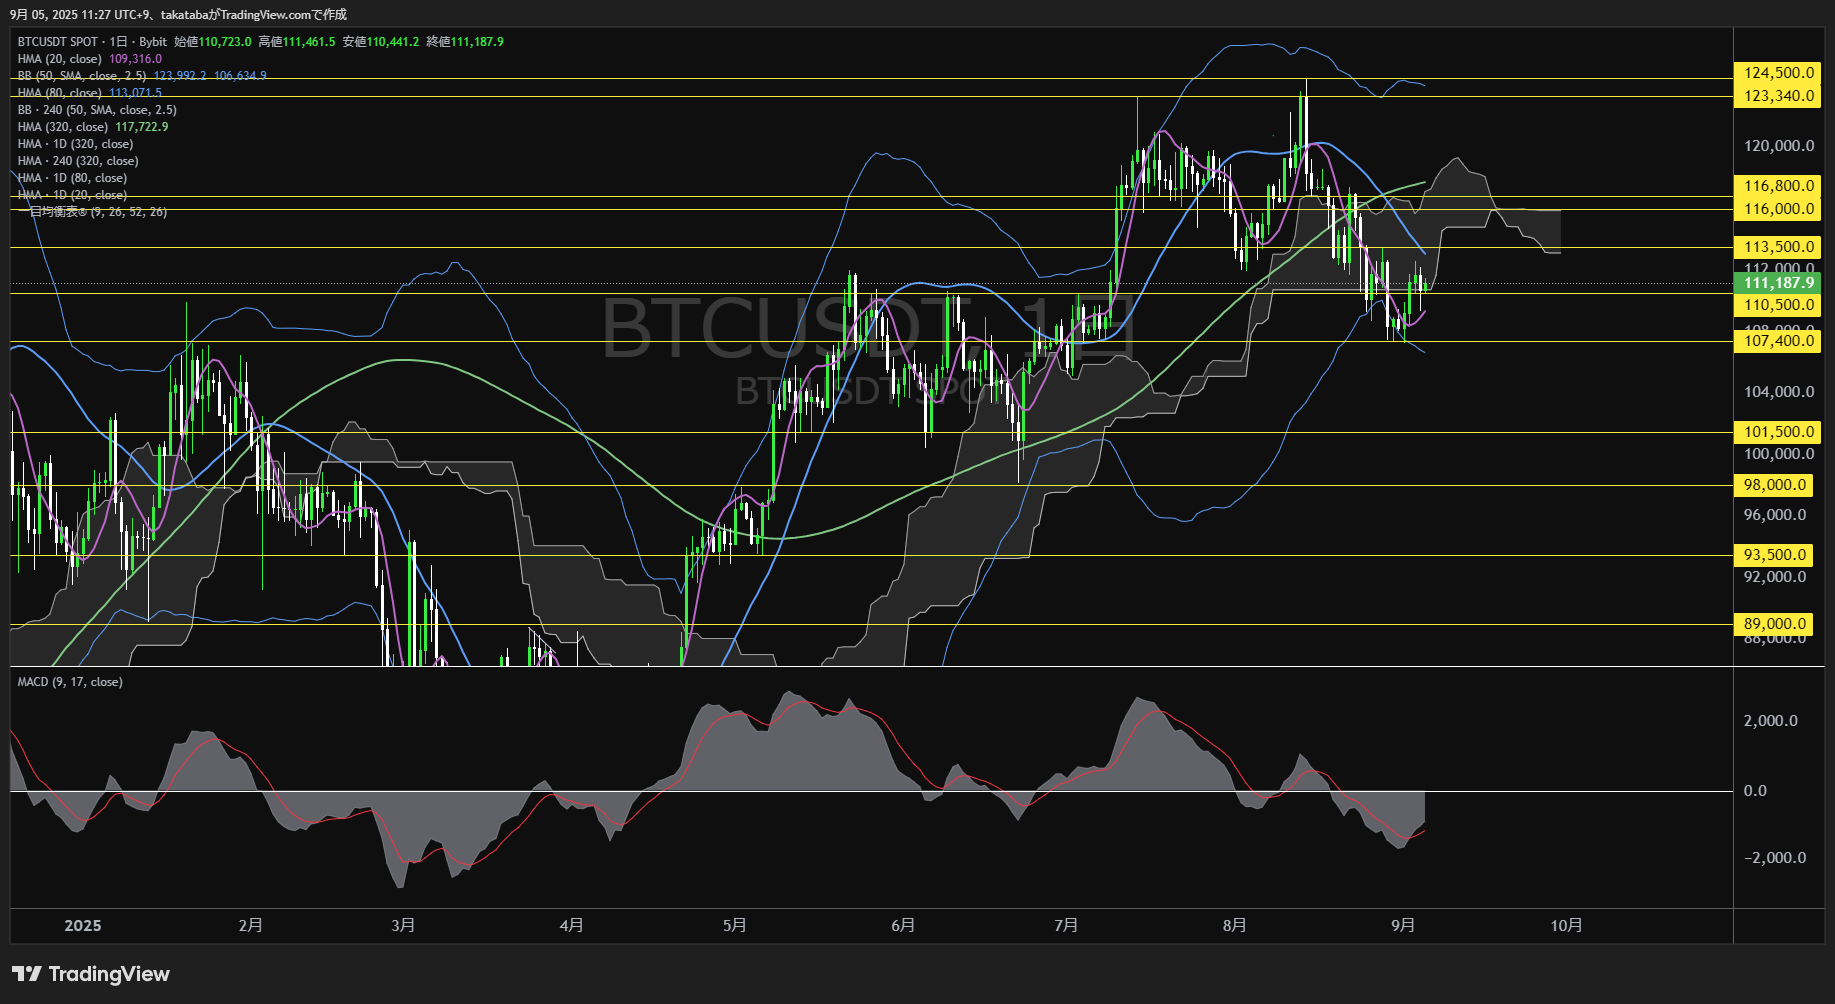Screen dimensions: 1835x1004
Task: Click the MACD axis value 0.0
Action: click(1755, 791)
